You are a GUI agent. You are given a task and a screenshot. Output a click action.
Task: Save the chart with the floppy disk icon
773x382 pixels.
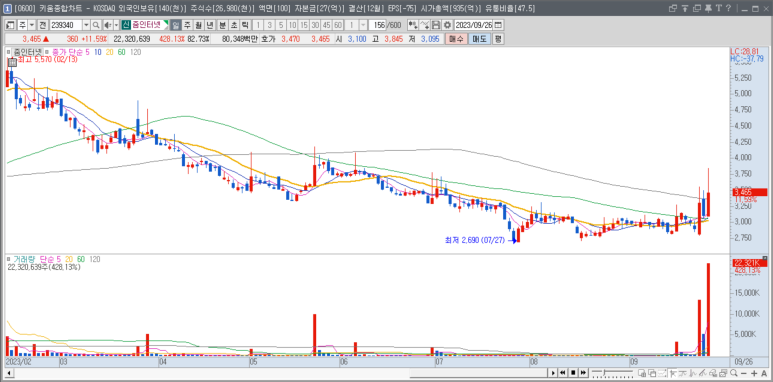coord(436,25)
